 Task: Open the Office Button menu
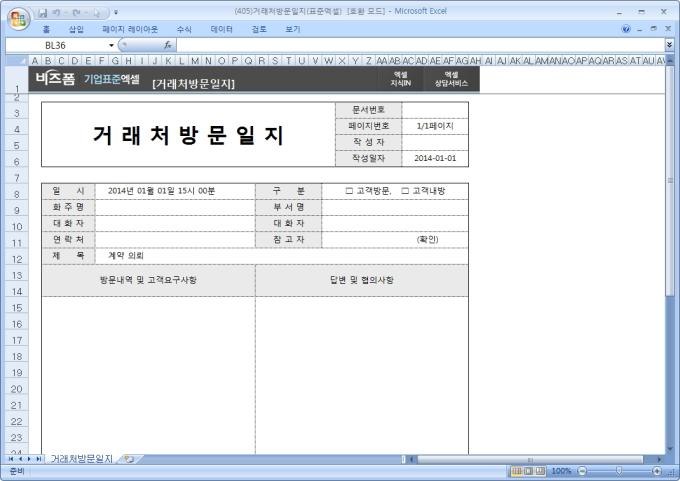pyautogui.click(x=18, y=18)
